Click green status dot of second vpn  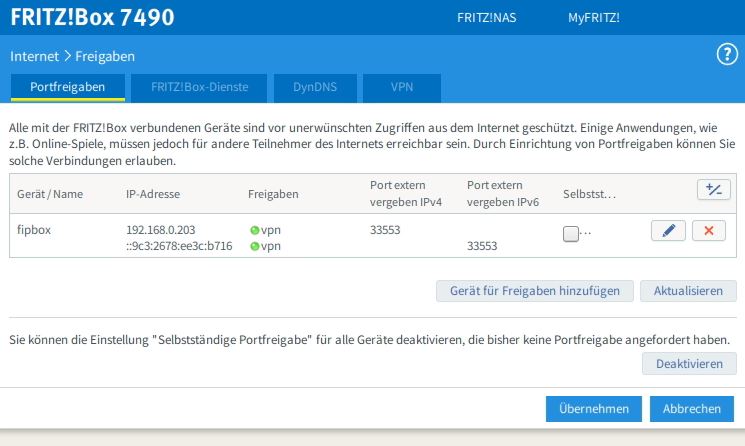point(254,246)
